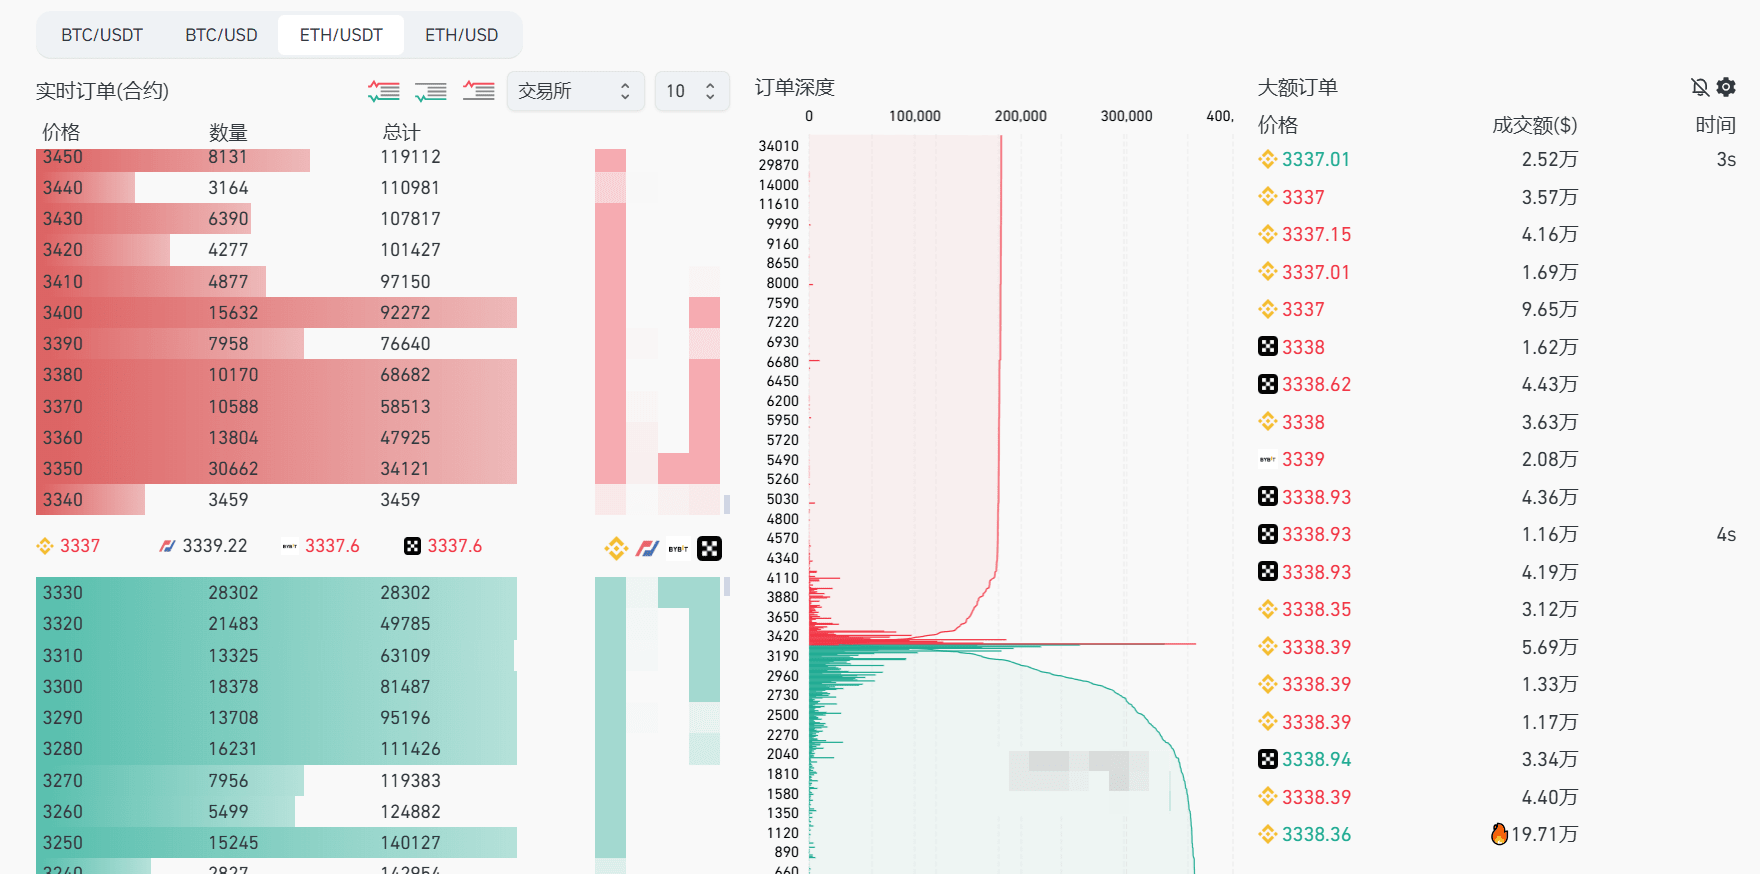Click Bybit icon beside ticker price 3337.6
1760x874 pixels.
(290, 546)
